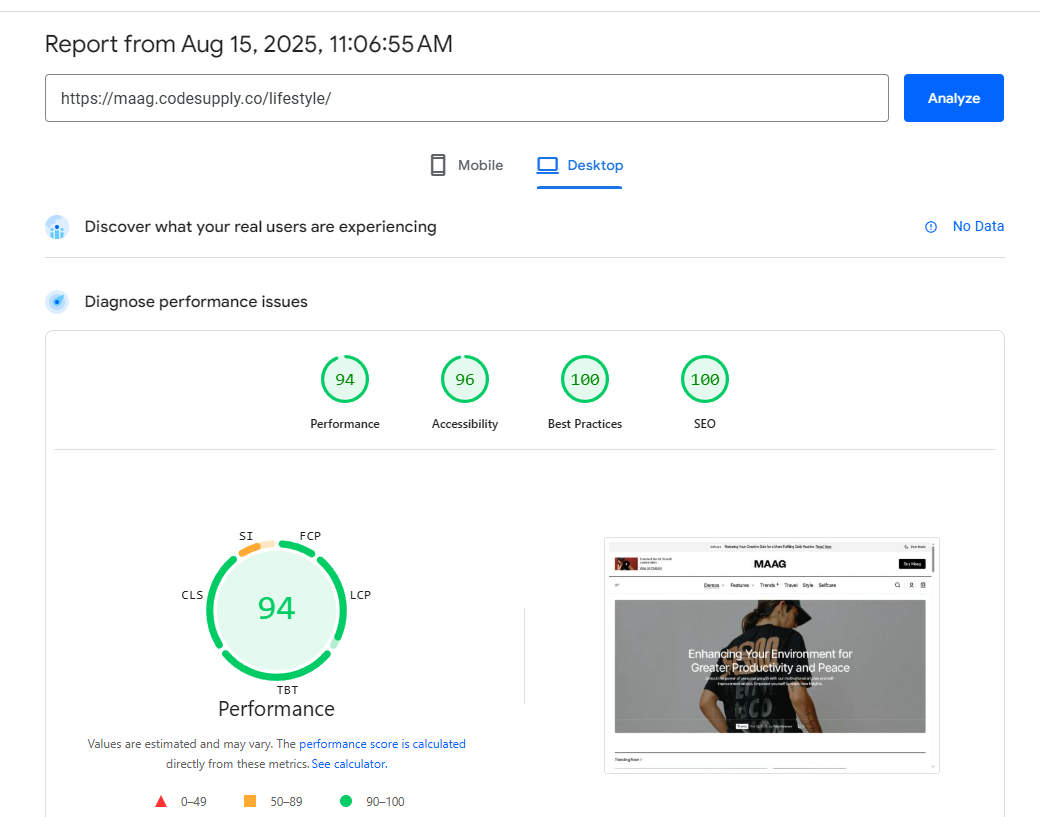Click the large 94 performance gauge

pyautogui.click(x=277, y=609)
